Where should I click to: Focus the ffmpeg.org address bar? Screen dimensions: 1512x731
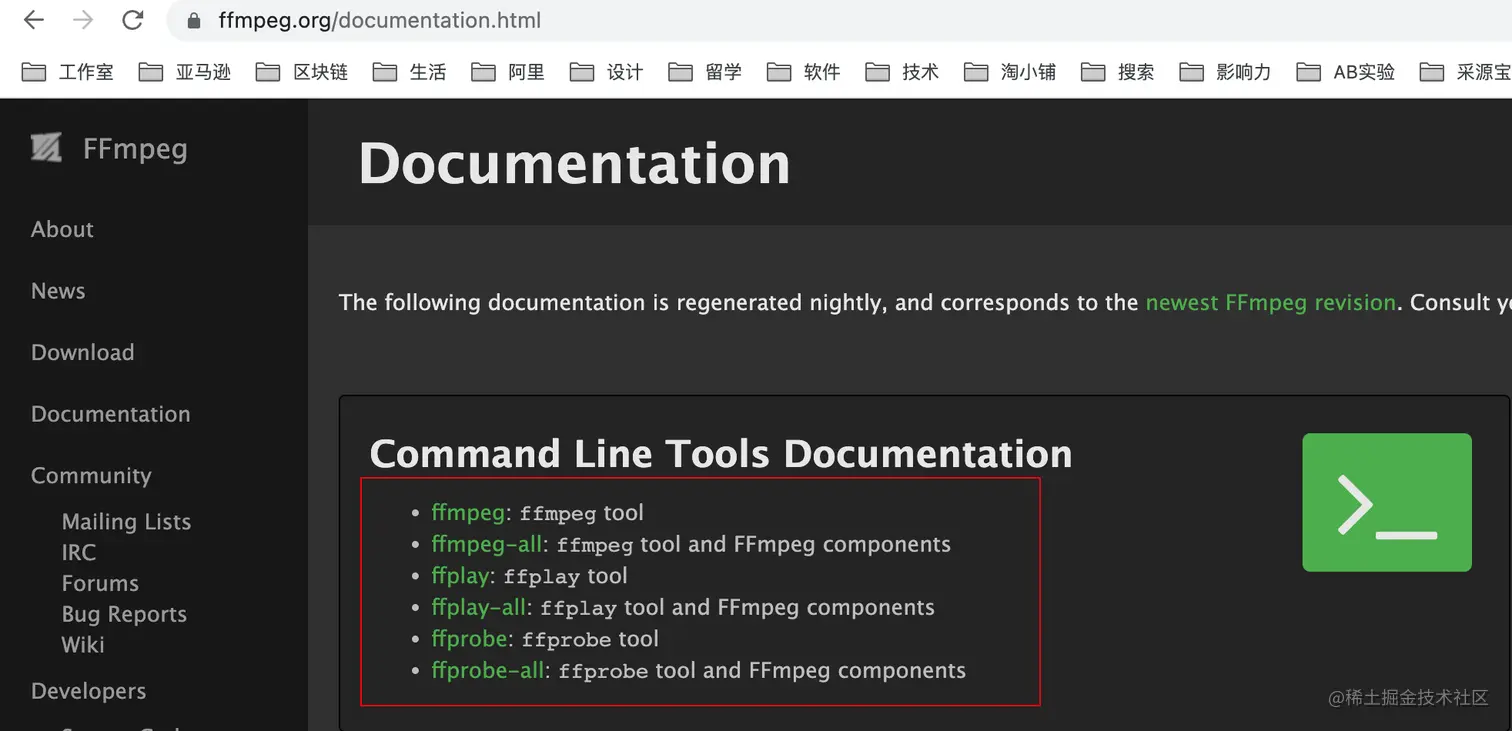pos(840,20)
